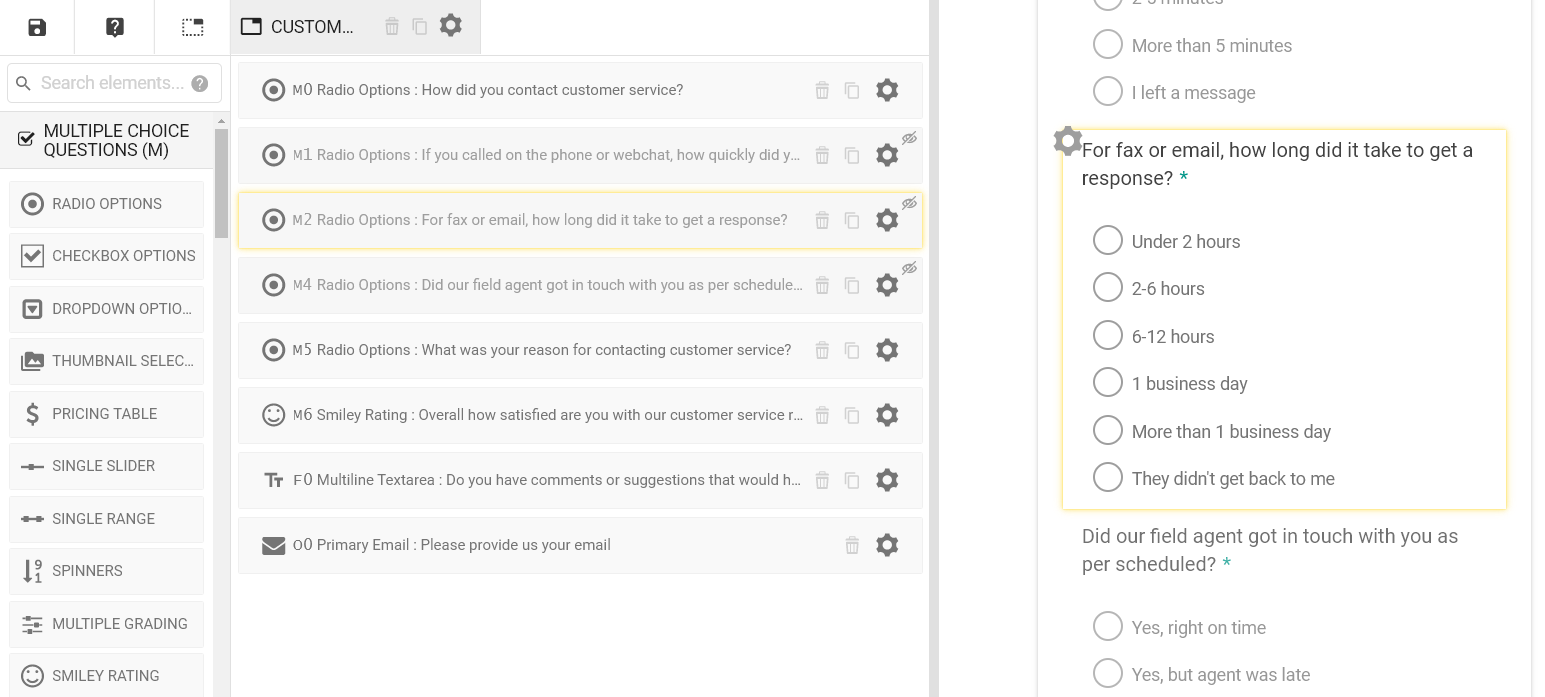Screen dimensions: 1545x697
Task: Select the "Under 2 hours" radio option
Action: [1107, 241]
